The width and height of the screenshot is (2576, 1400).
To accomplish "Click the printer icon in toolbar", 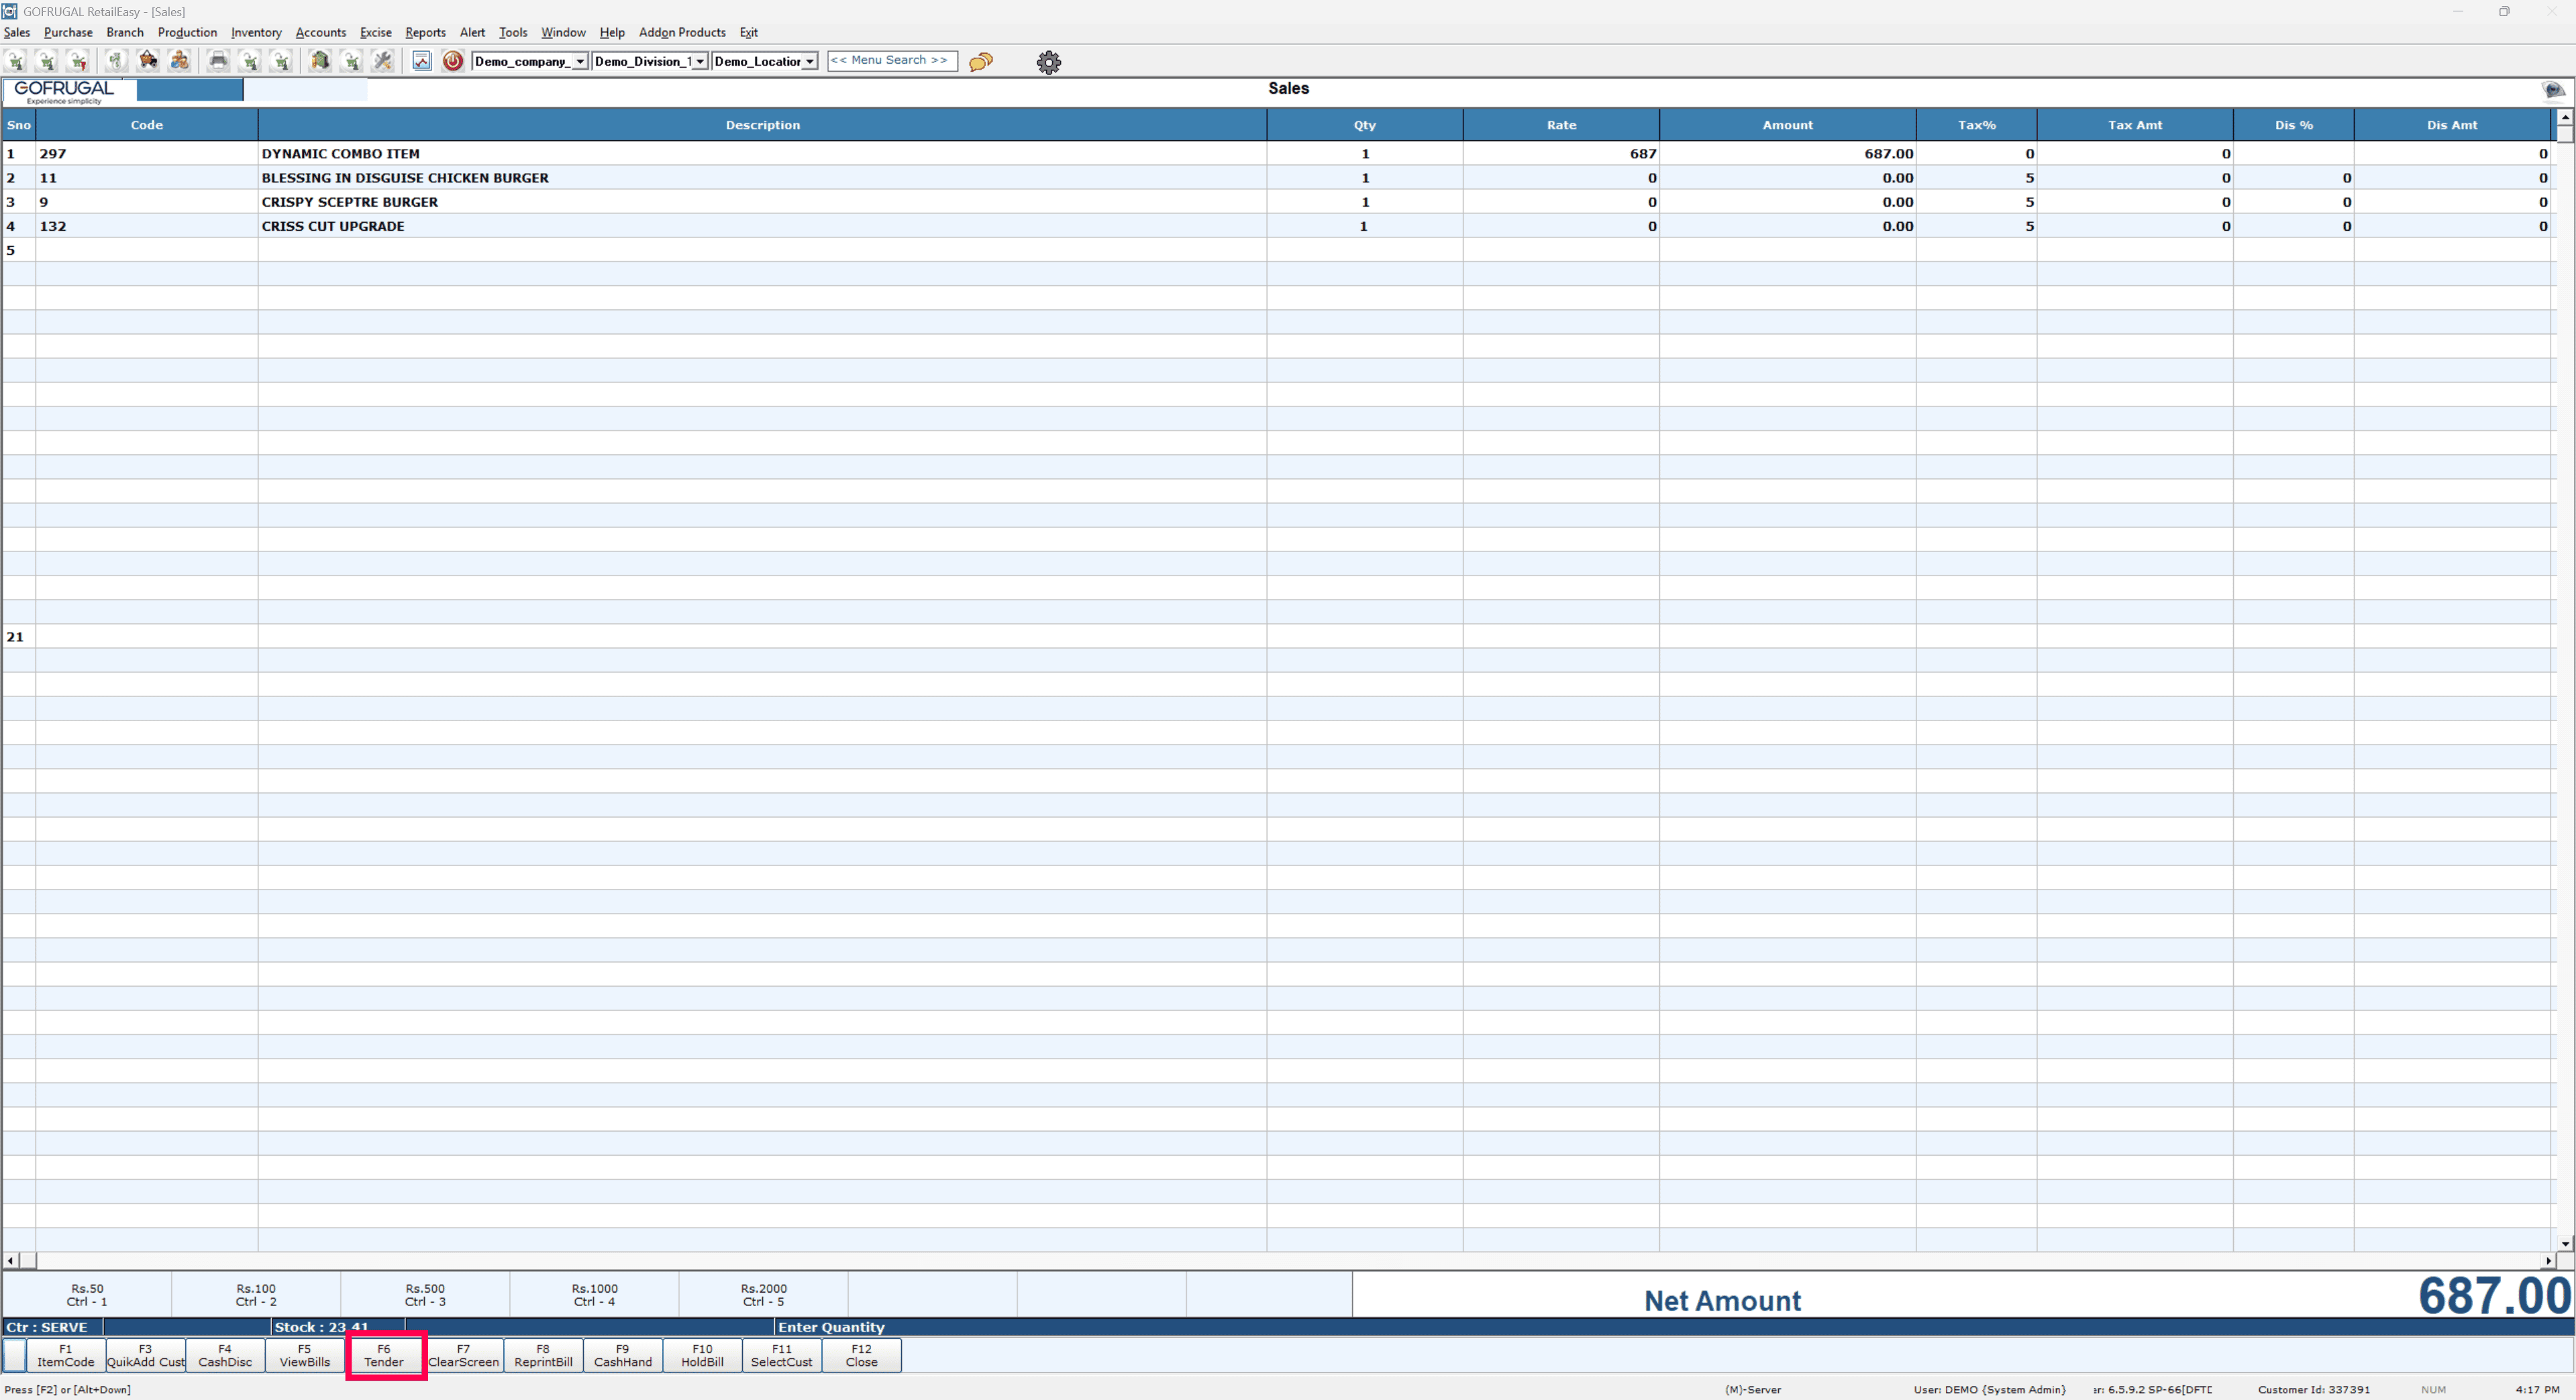I will [218, 61].
